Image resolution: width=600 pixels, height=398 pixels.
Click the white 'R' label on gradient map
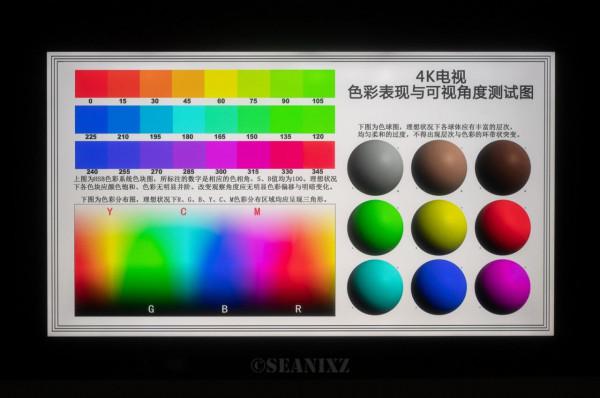(x=298, y=309)
